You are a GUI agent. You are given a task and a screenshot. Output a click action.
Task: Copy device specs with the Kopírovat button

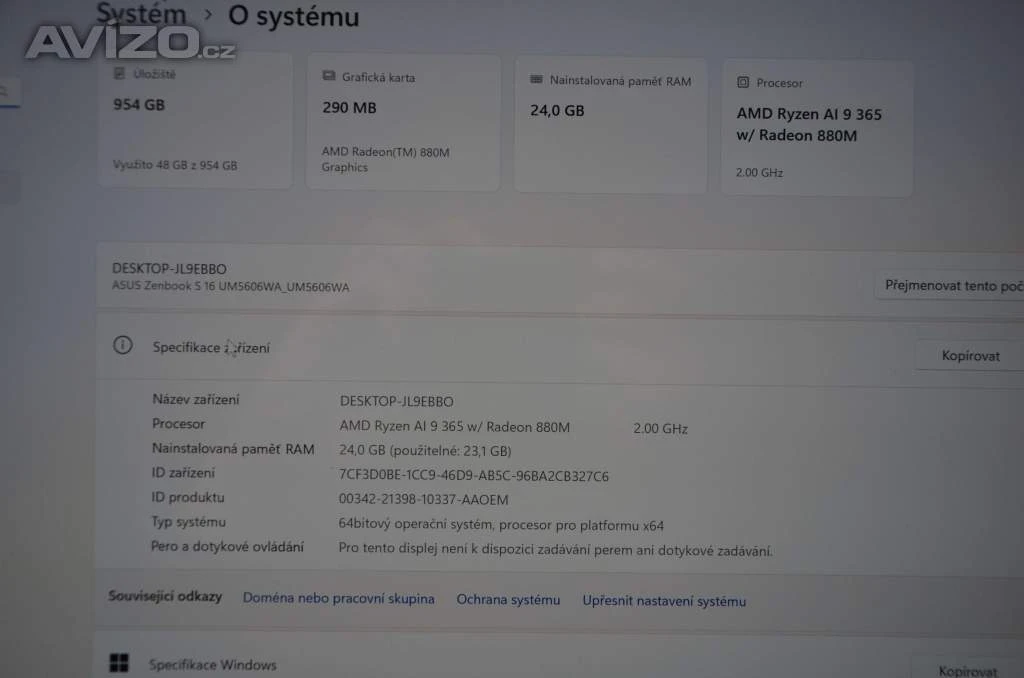[969, 356]
